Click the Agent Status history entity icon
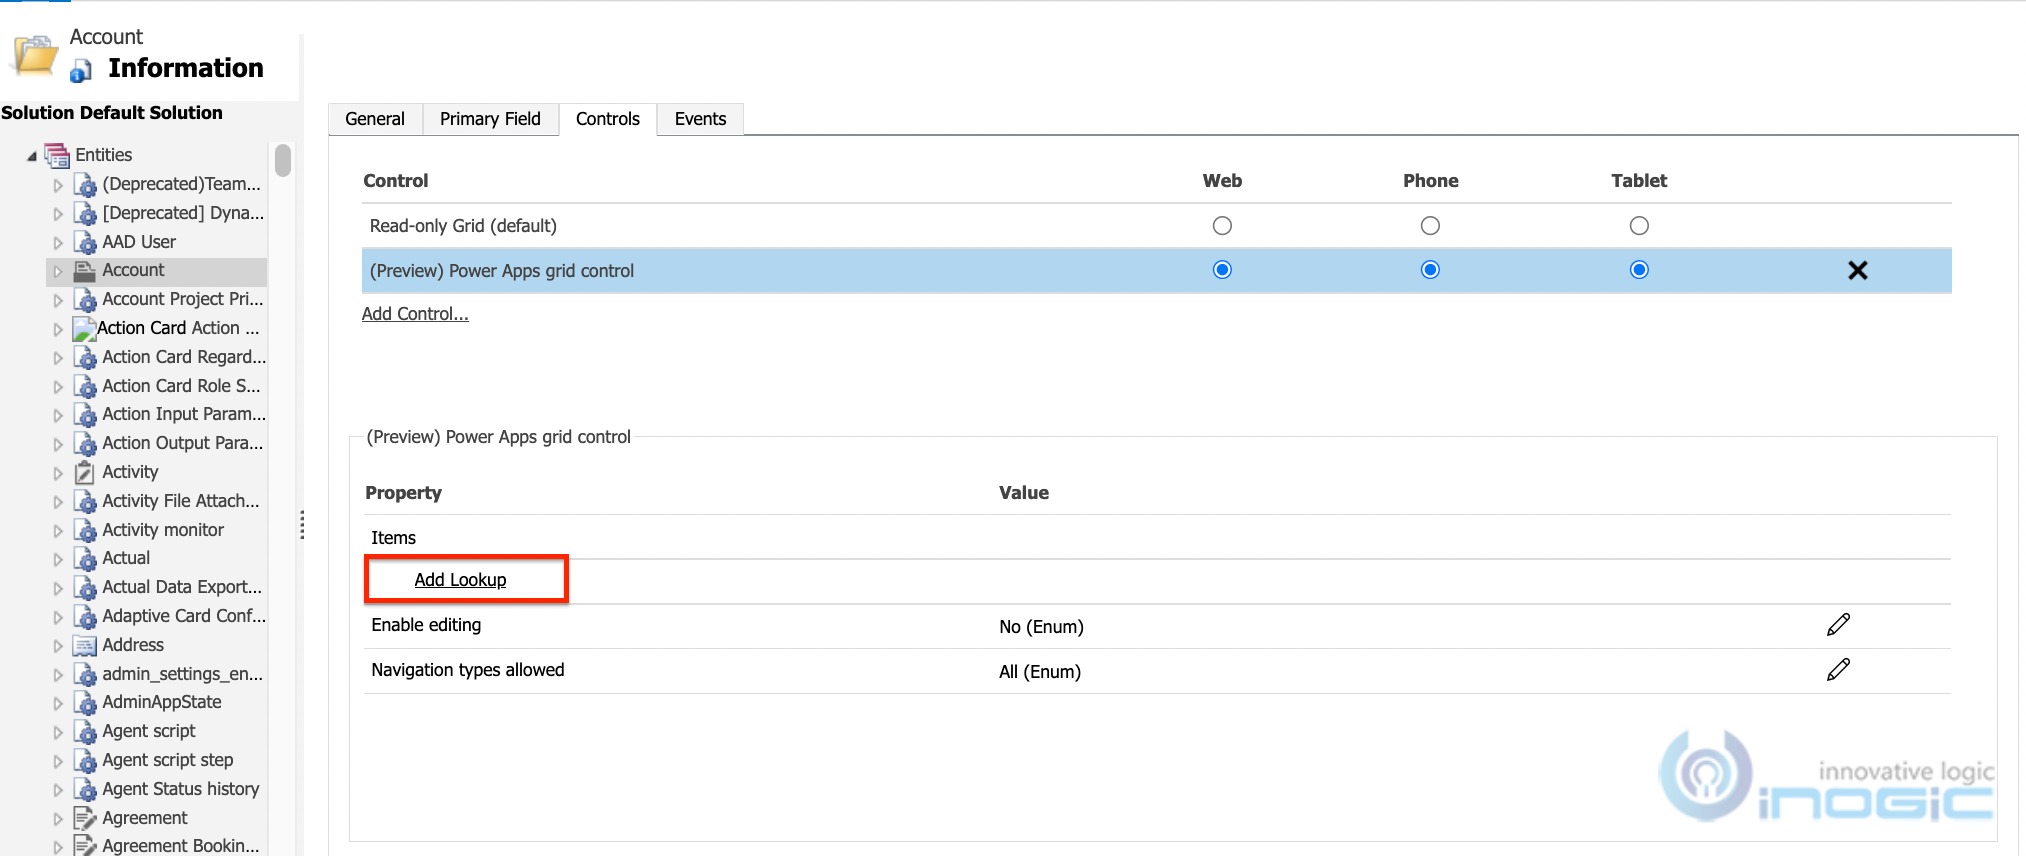The image size is (2026, 856). tap(86, 790)
